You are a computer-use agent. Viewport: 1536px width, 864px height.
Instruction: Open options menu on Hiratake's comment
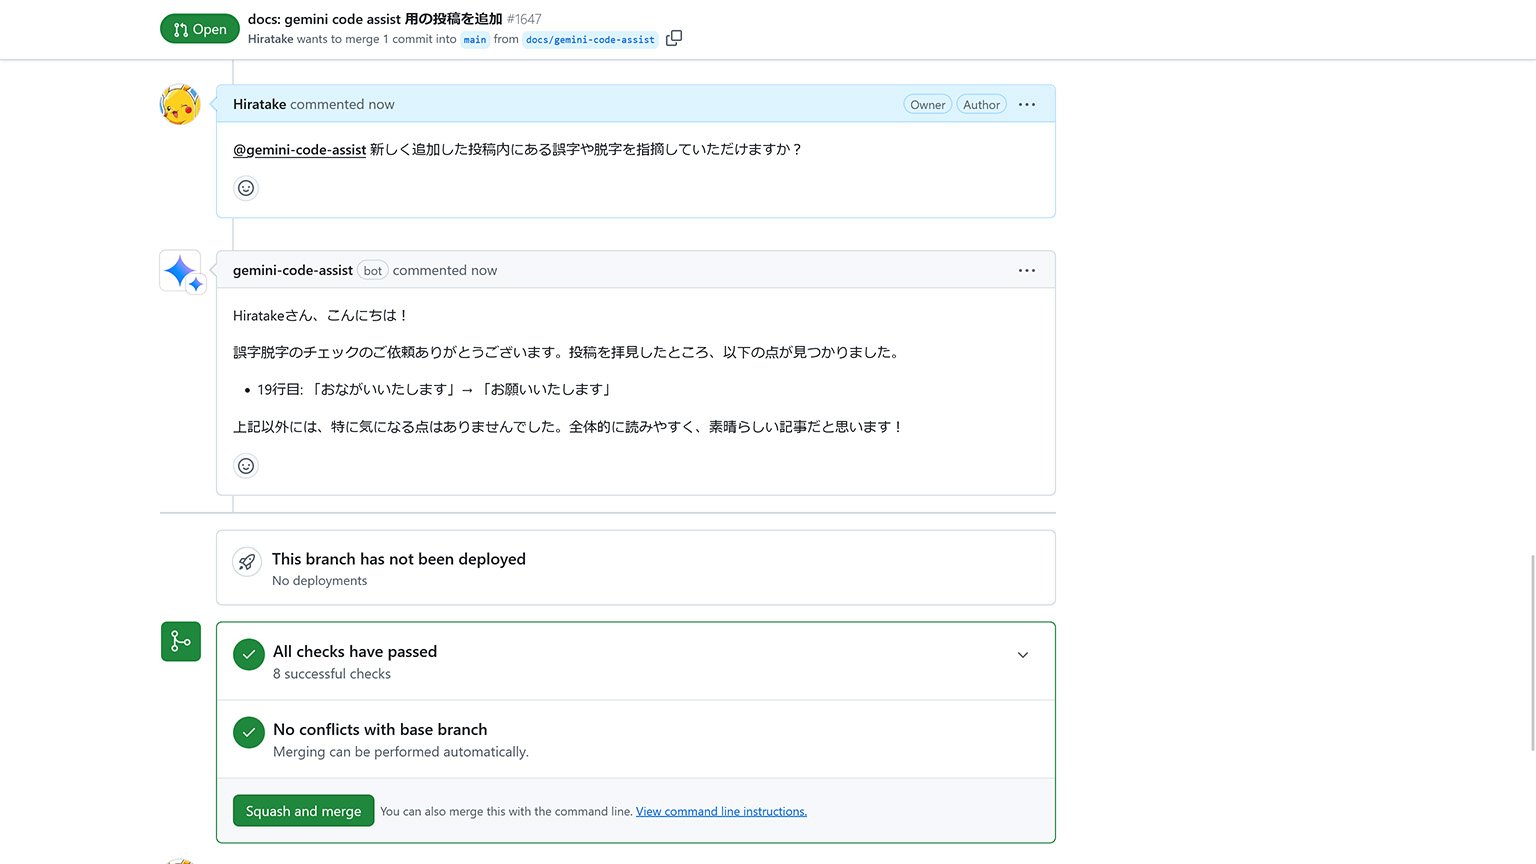(x=1027, y=104)
